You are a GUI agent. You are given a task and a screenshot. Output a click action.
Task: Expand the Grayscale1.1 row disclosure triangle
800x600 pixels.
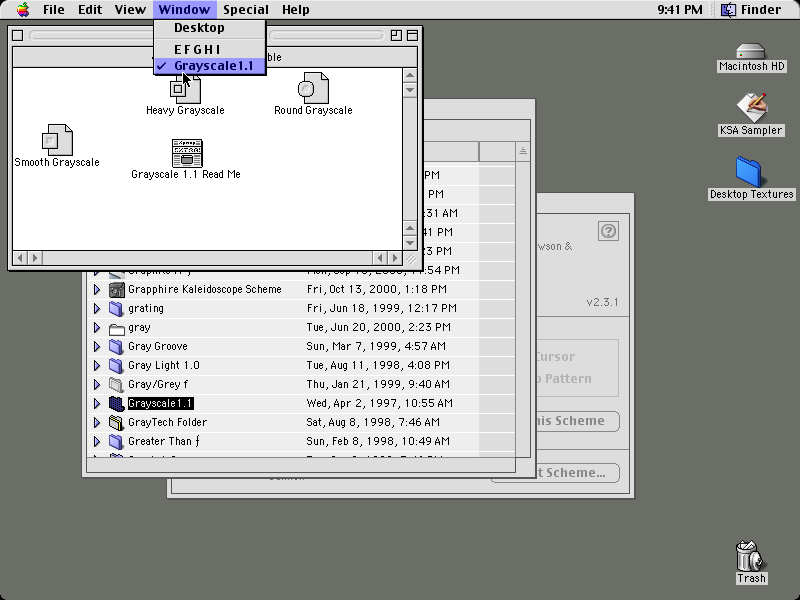[x=96, y=403]
